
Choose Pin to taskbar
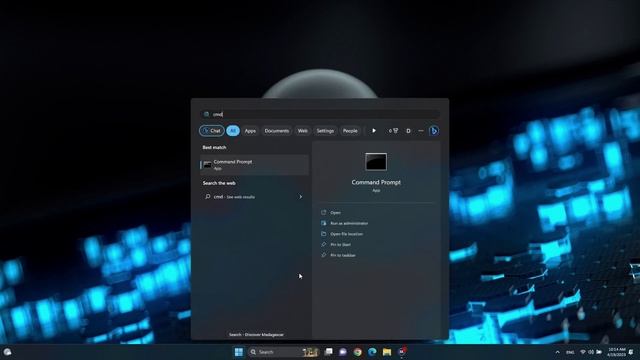[343, 255]
